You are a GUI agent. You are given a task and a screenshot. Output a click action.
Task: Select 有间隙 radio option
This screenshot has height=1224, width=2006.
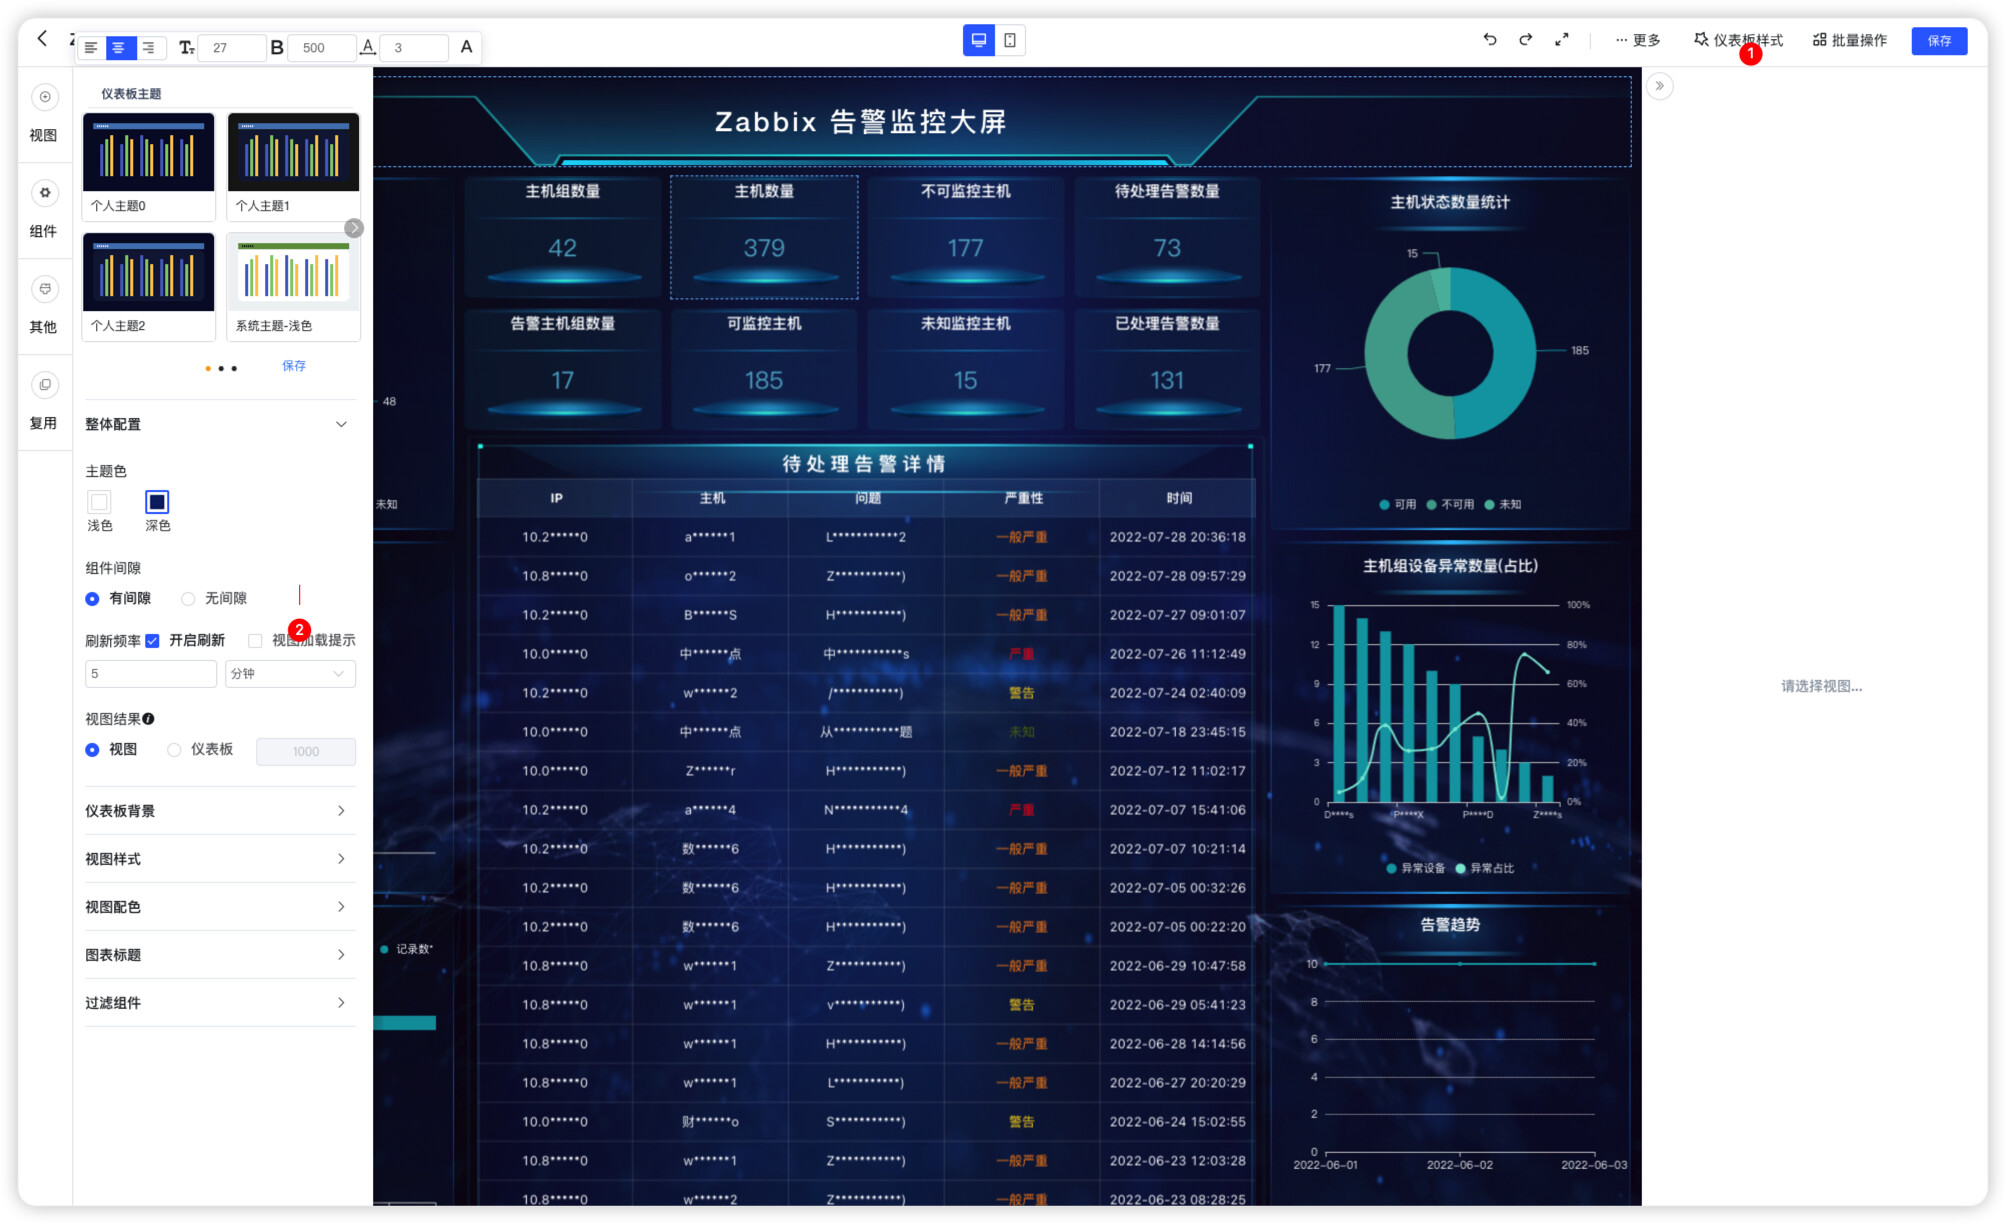[x=92, y=599]
